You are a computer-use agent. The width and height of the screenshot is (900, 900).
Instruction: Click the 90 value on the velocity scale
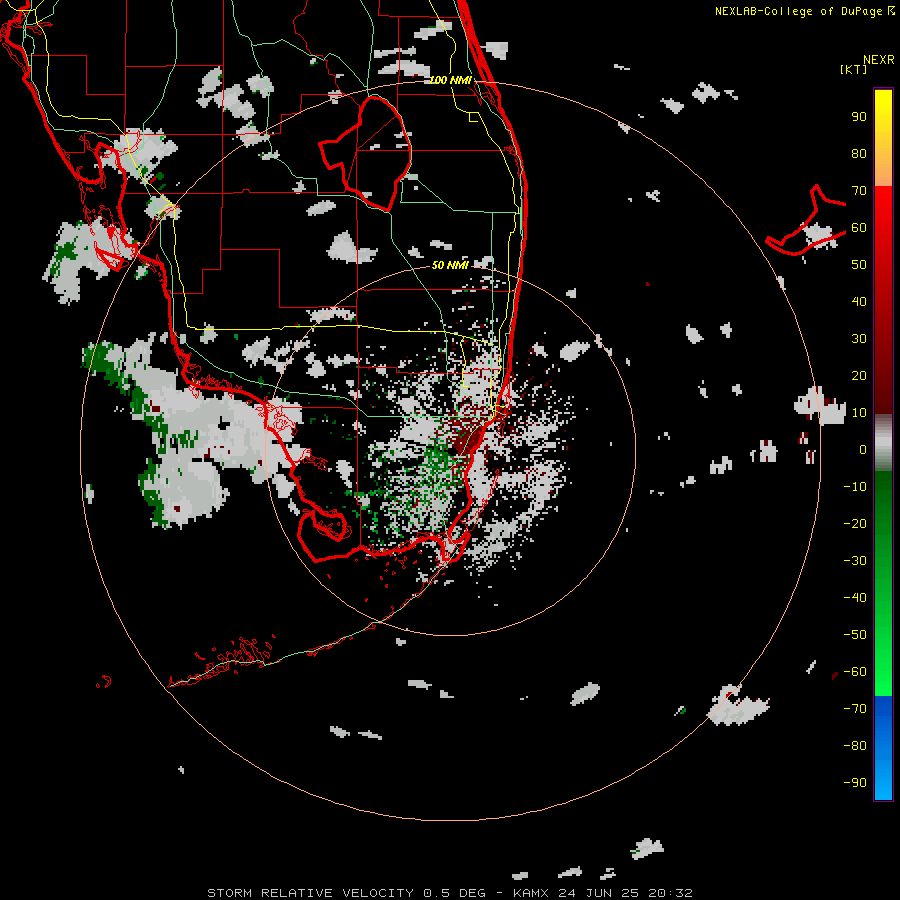tap(859, 117)
